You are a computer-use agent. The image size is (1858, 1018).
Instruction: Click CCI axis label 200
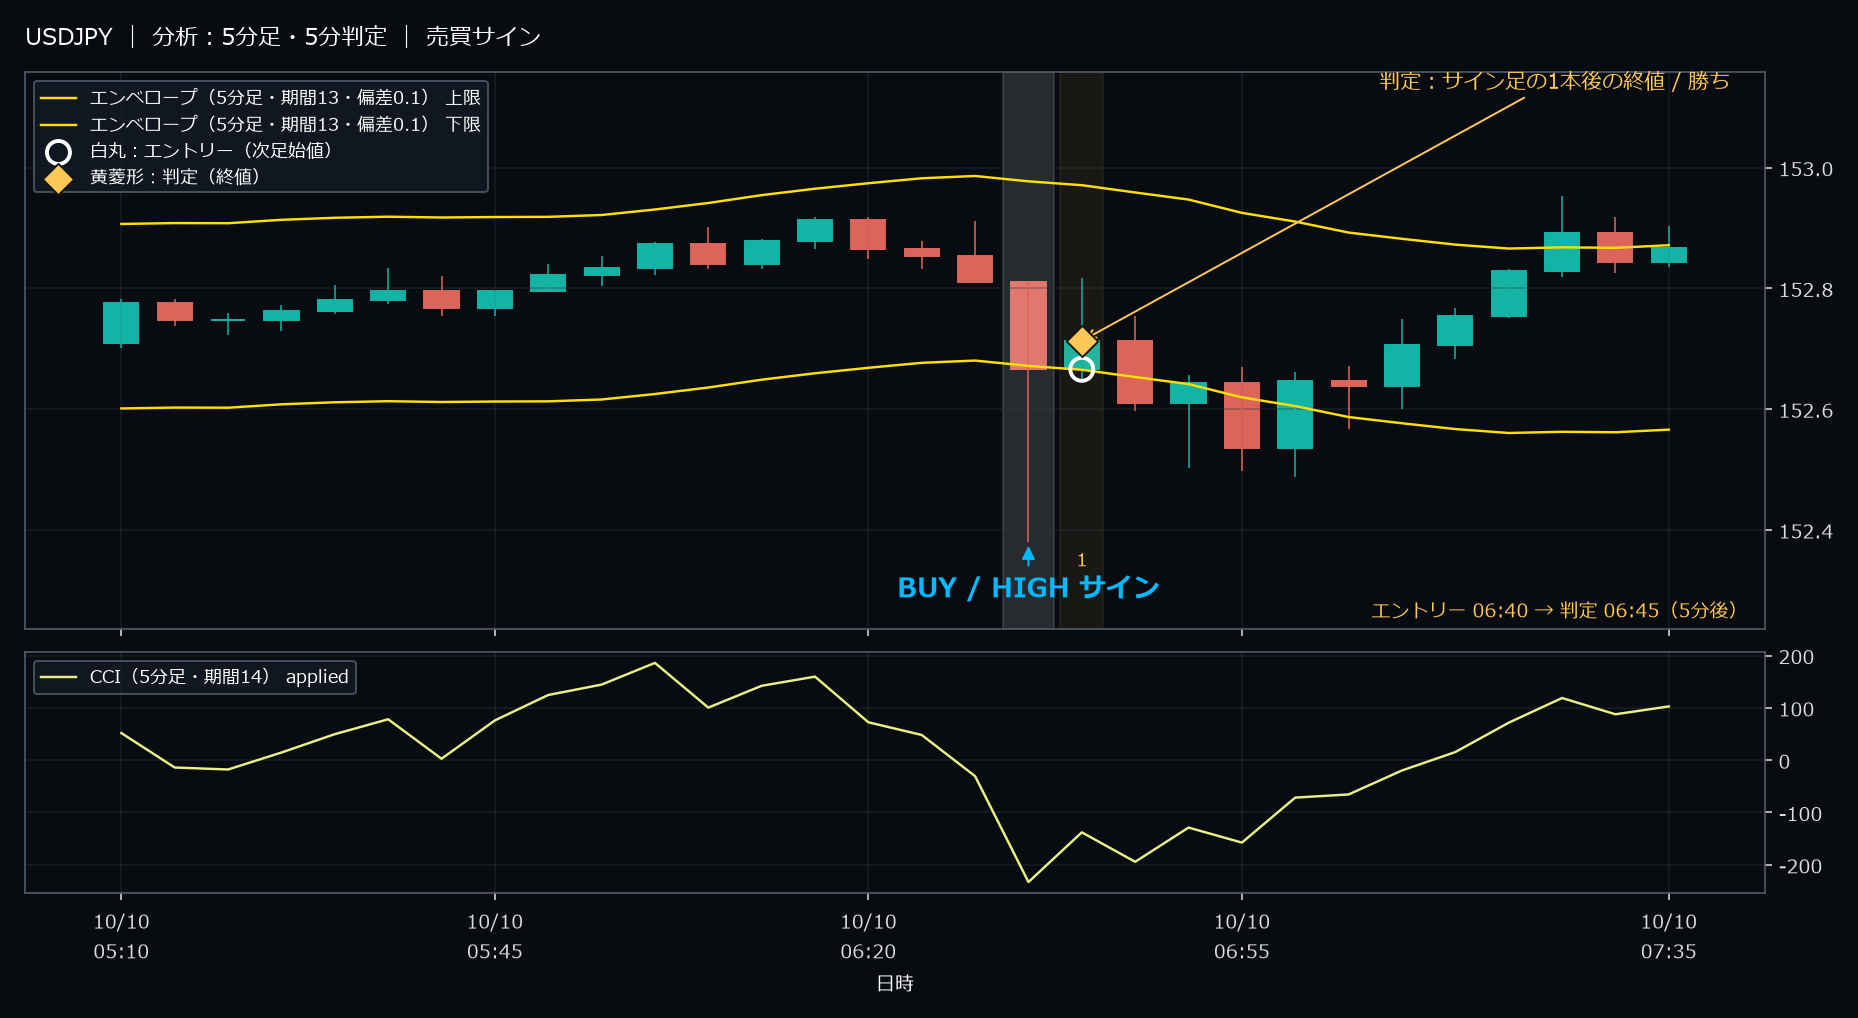click(1796, 657)
